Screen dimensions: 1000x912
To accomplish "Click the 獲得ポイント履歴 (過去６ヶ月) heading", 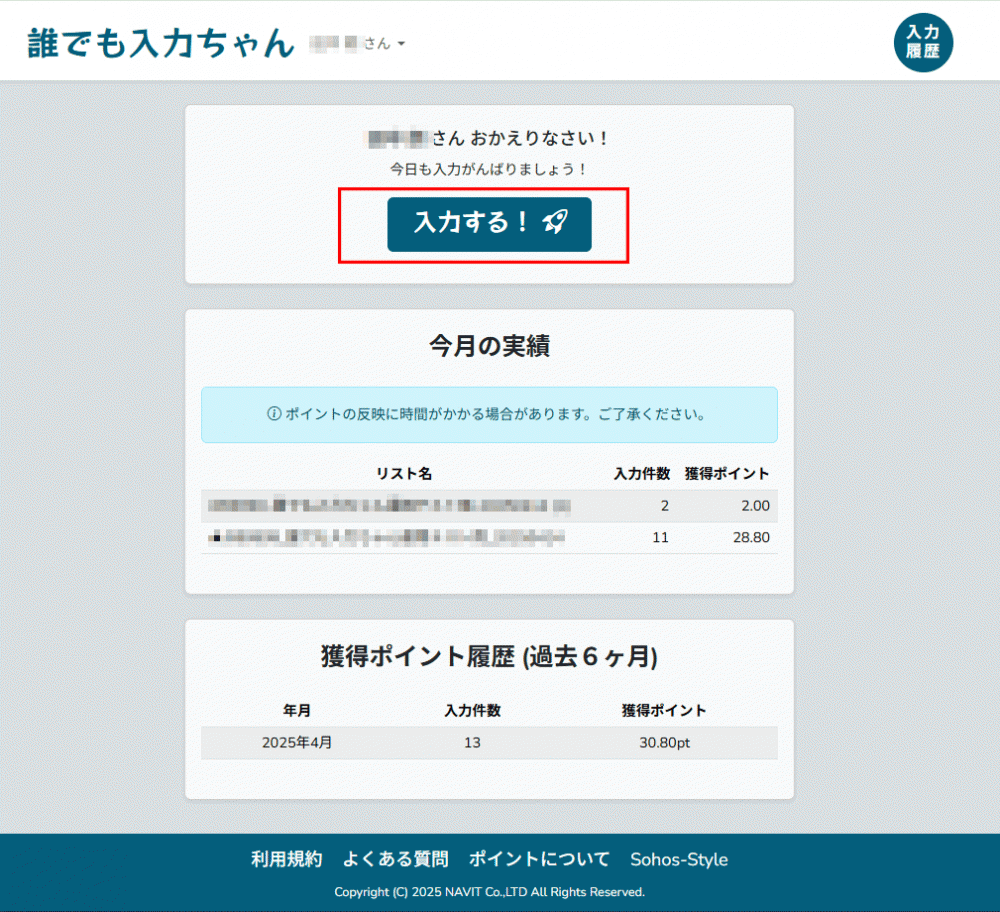I will click(489, 656).
